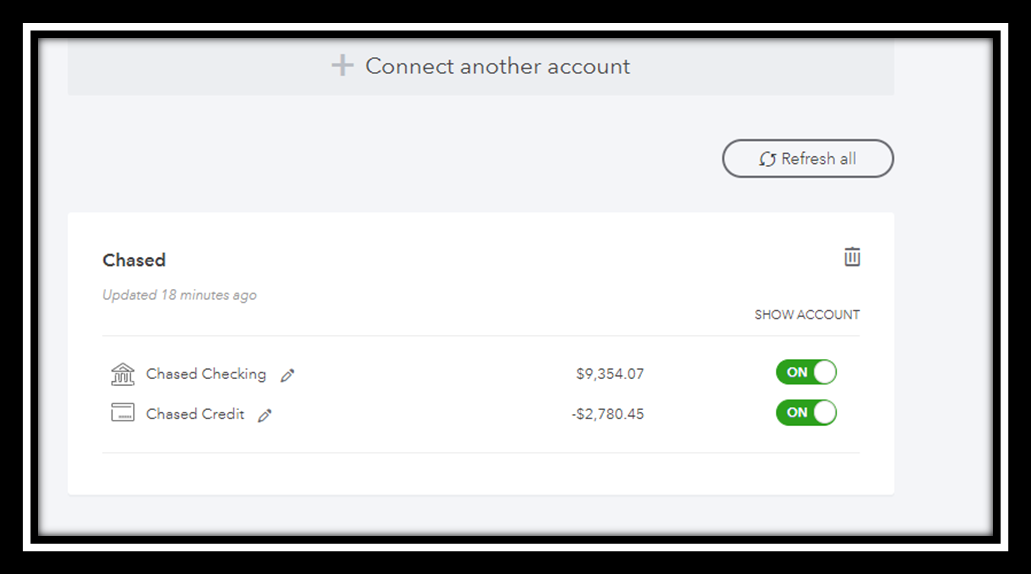
Task: Click the credit card icon for Chased Credit
Action: coord(123,413)
